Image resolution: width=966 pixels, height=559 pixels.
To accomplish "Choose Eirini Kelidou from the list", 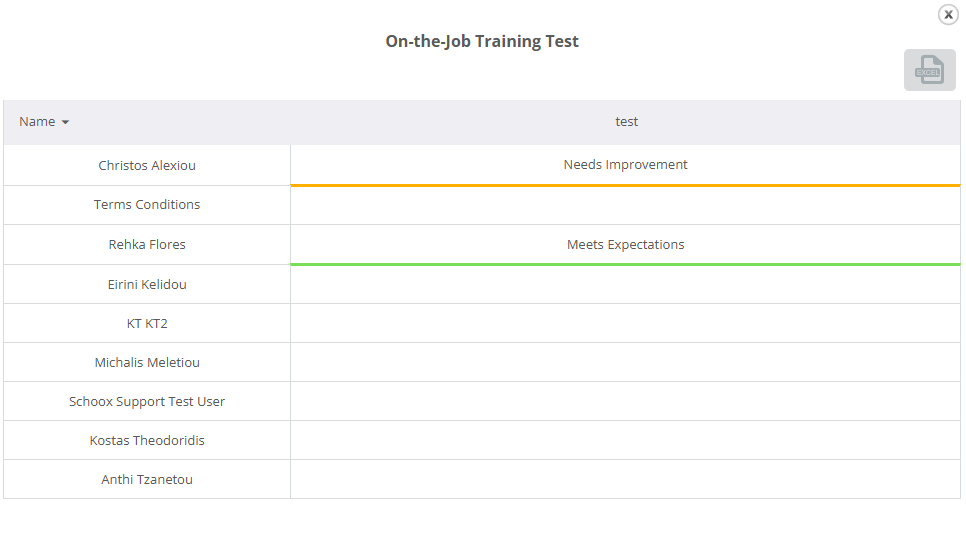I will pos(147,285).
